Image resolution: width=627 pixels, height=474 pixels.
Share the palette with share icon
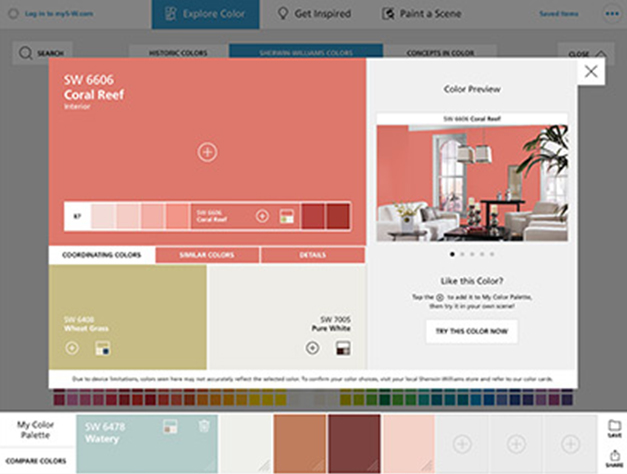(x=614, y=459)
